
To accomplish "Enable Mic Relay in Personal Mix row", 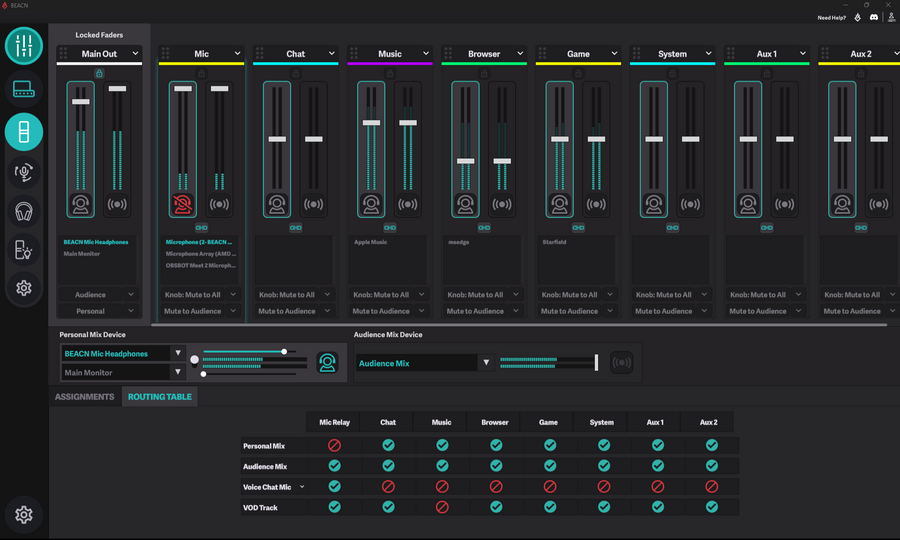I will point(335,445).
